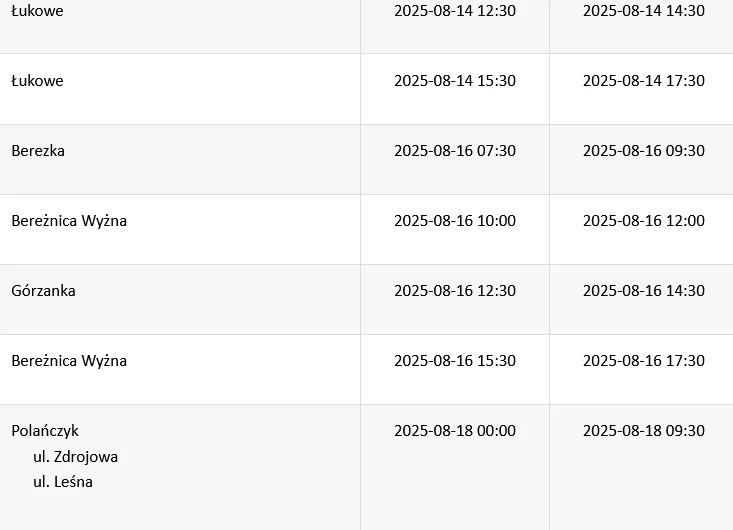733x530 pixels.
Task: Click Łukowe in the 15:30 row
Action: pos(37,80)
